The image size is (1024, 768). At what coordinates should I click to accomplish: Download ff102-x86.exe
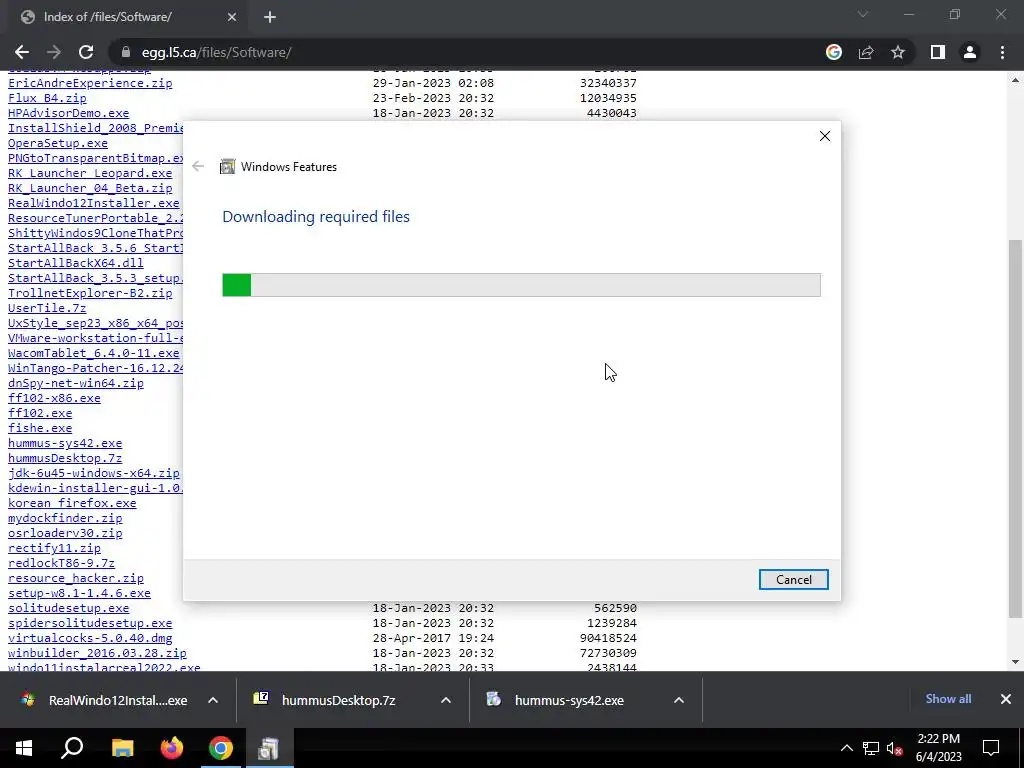point(54,398)
